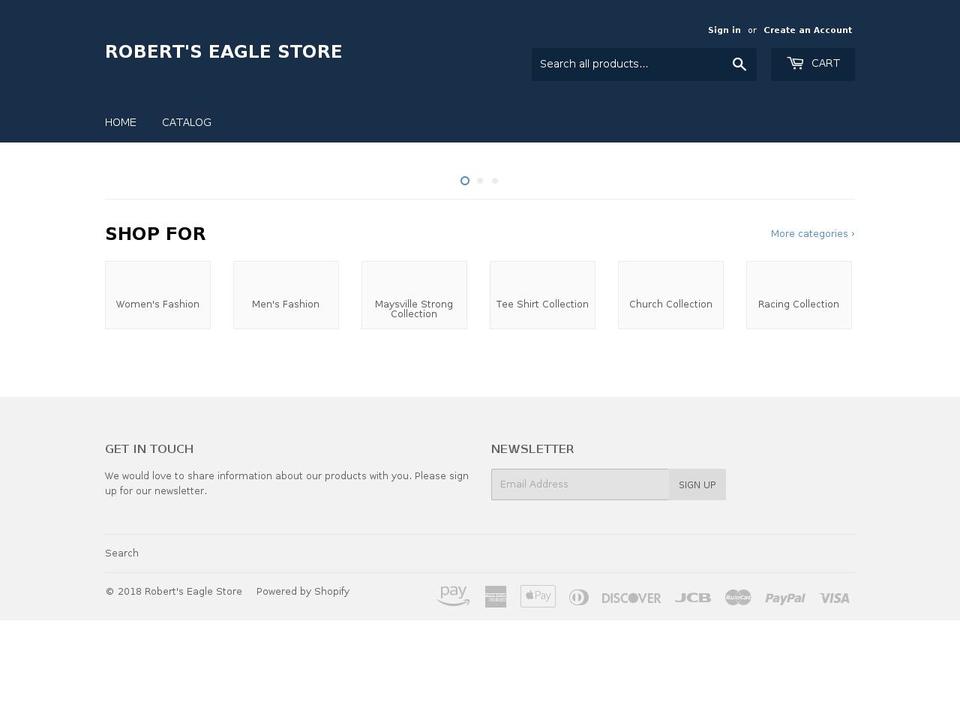This screenshot has height=720, width=960.
Task: Click the Mastercard payment icon
Action: click(x=738, y=597)
